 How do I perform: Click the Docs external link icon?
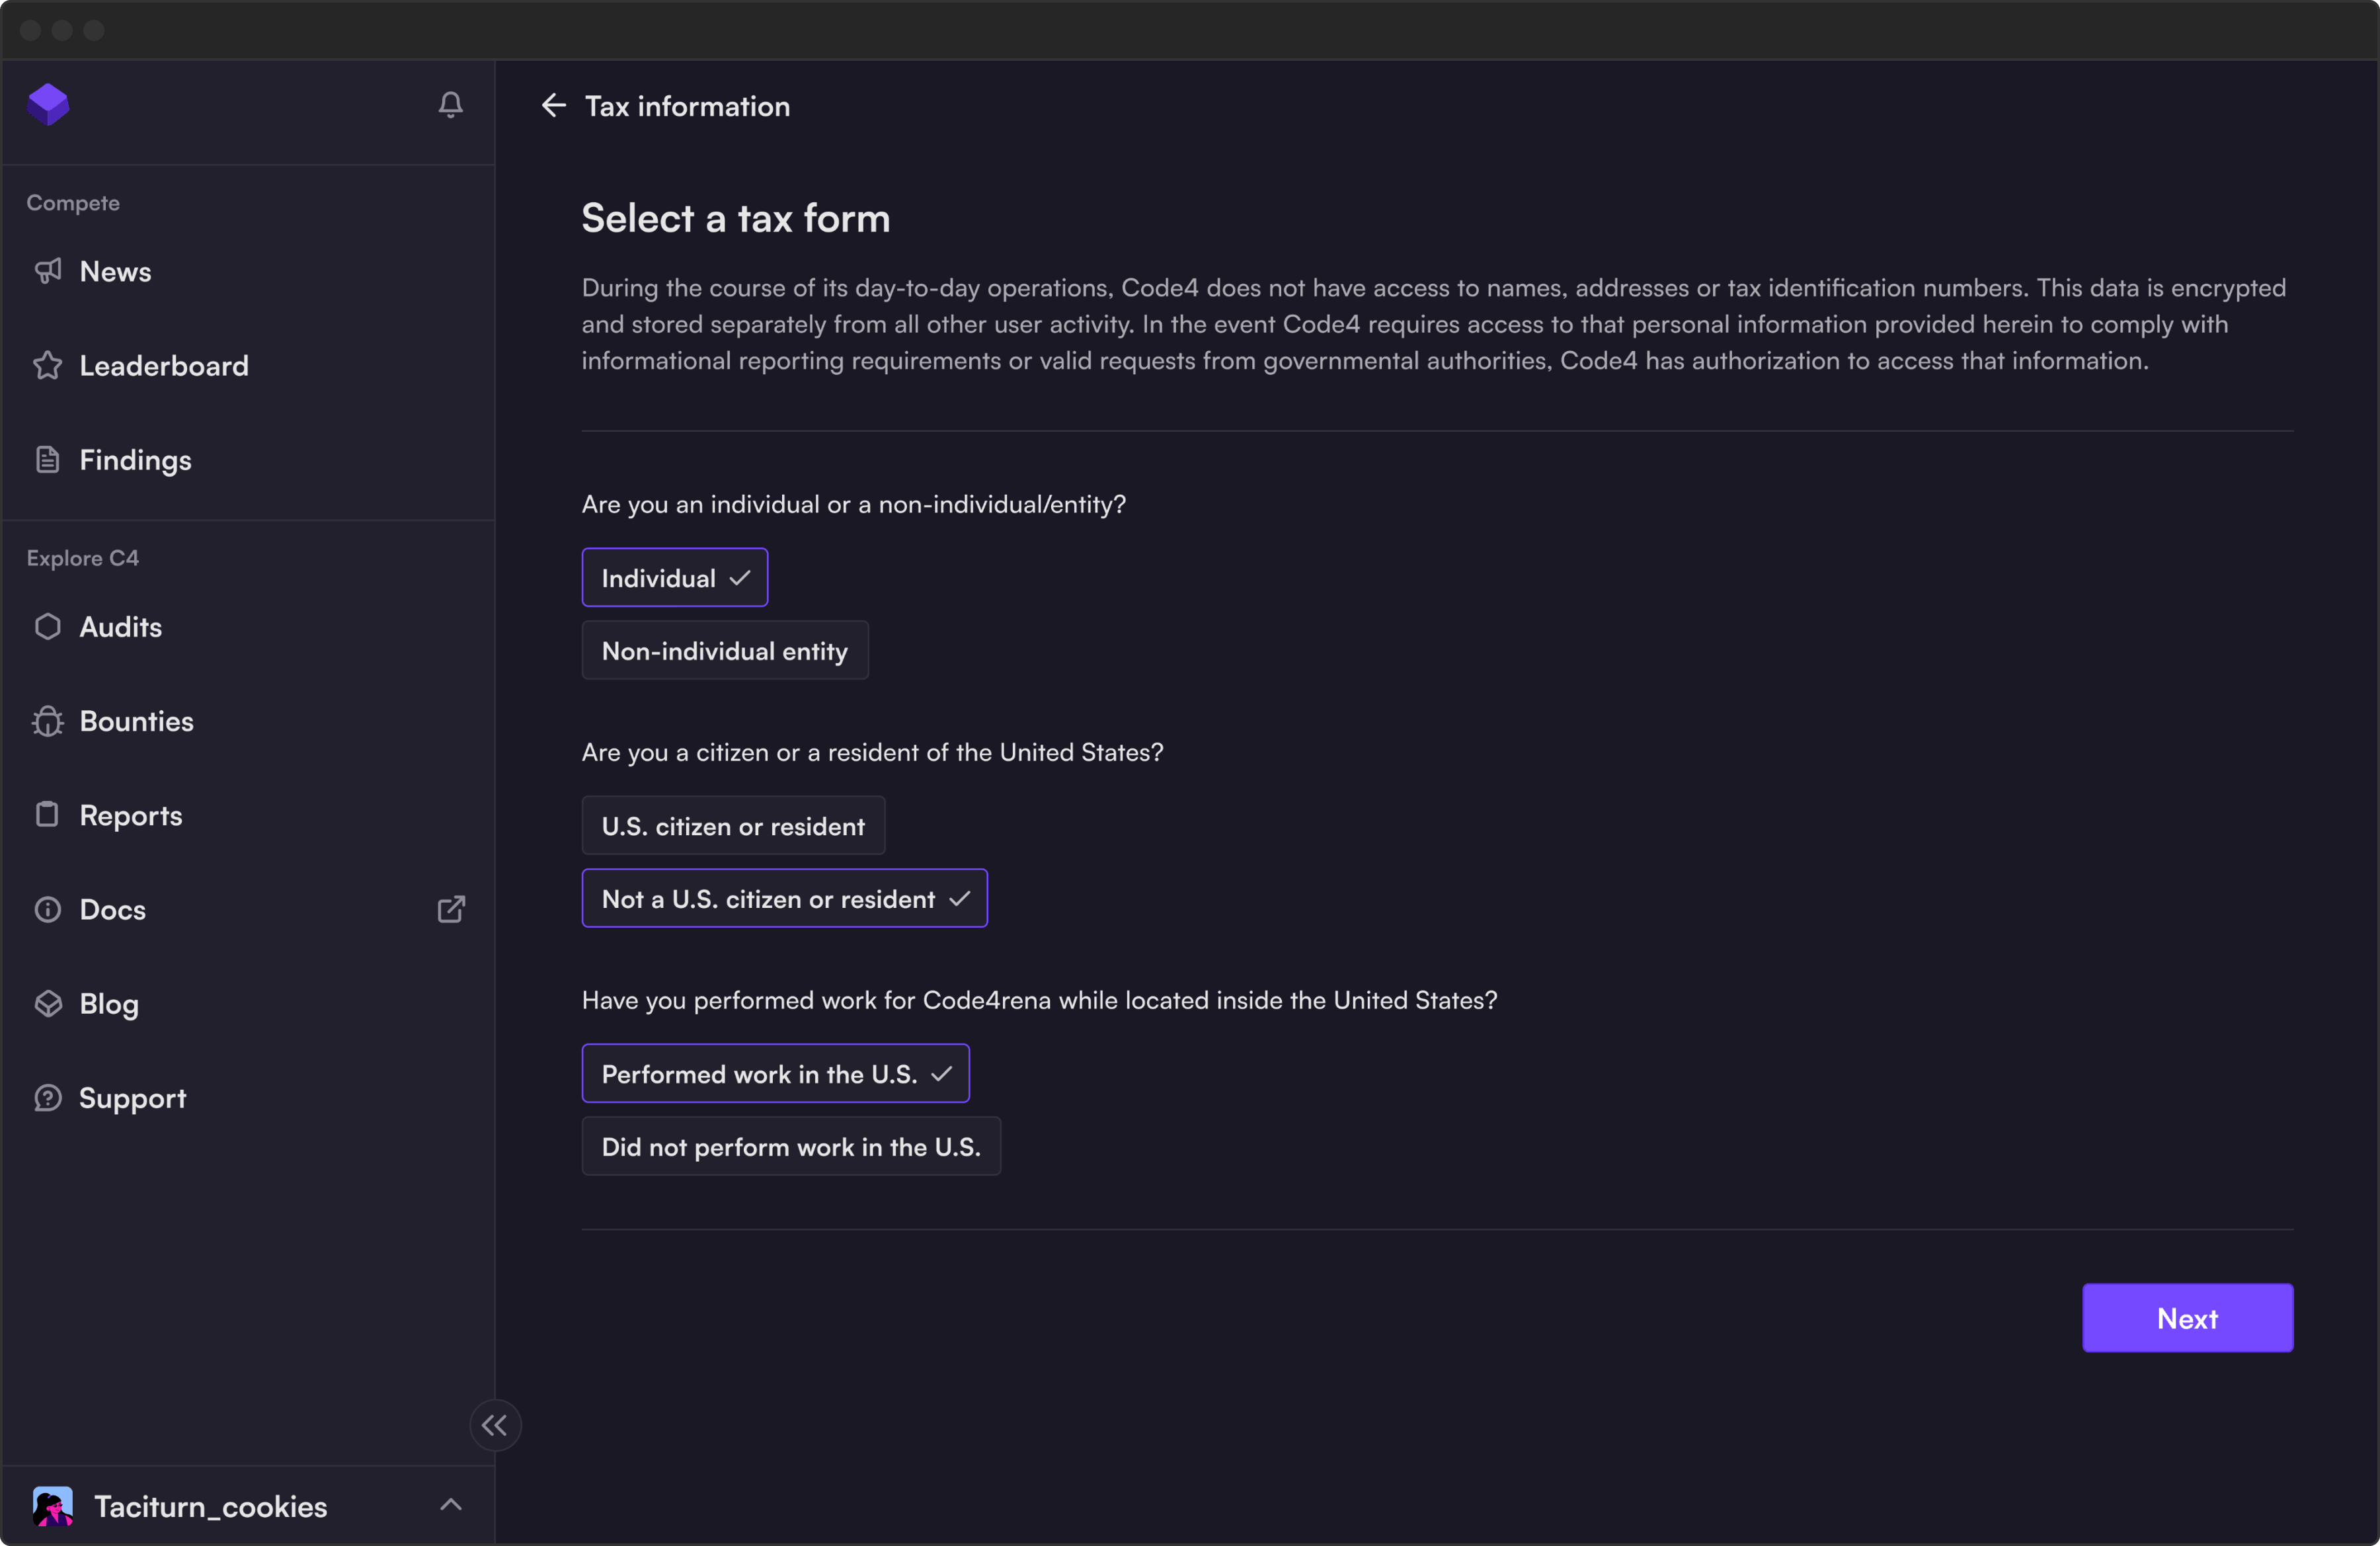[450, 909]
